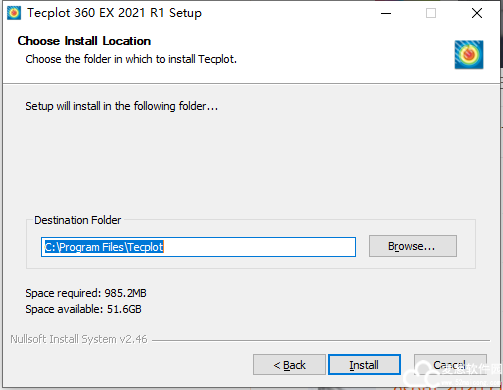Click highlighted C:\Program Files\Tecplot path text
The image size is (503, 390).
point(104,247)
